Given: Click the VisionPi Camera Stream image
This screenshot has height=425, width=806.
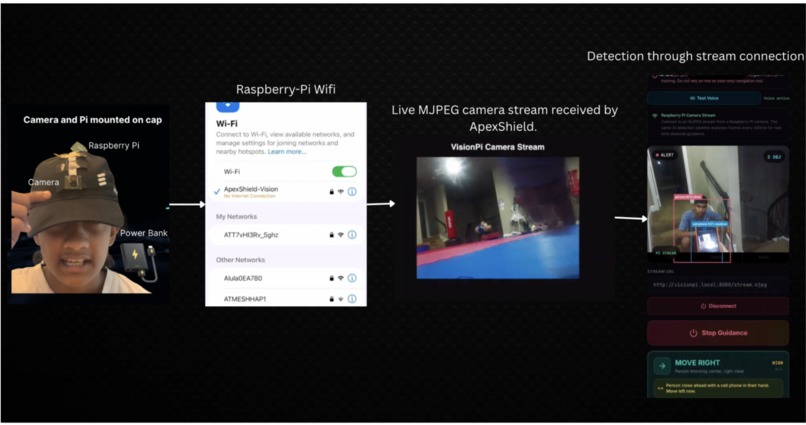Looking at the screenshot, I should 498,218.
